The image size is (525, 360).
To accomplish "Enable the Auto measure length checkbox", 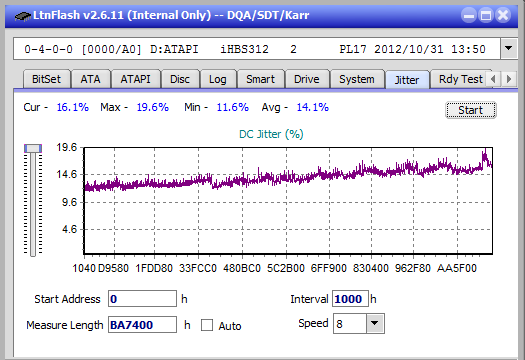I will (207, 325).
